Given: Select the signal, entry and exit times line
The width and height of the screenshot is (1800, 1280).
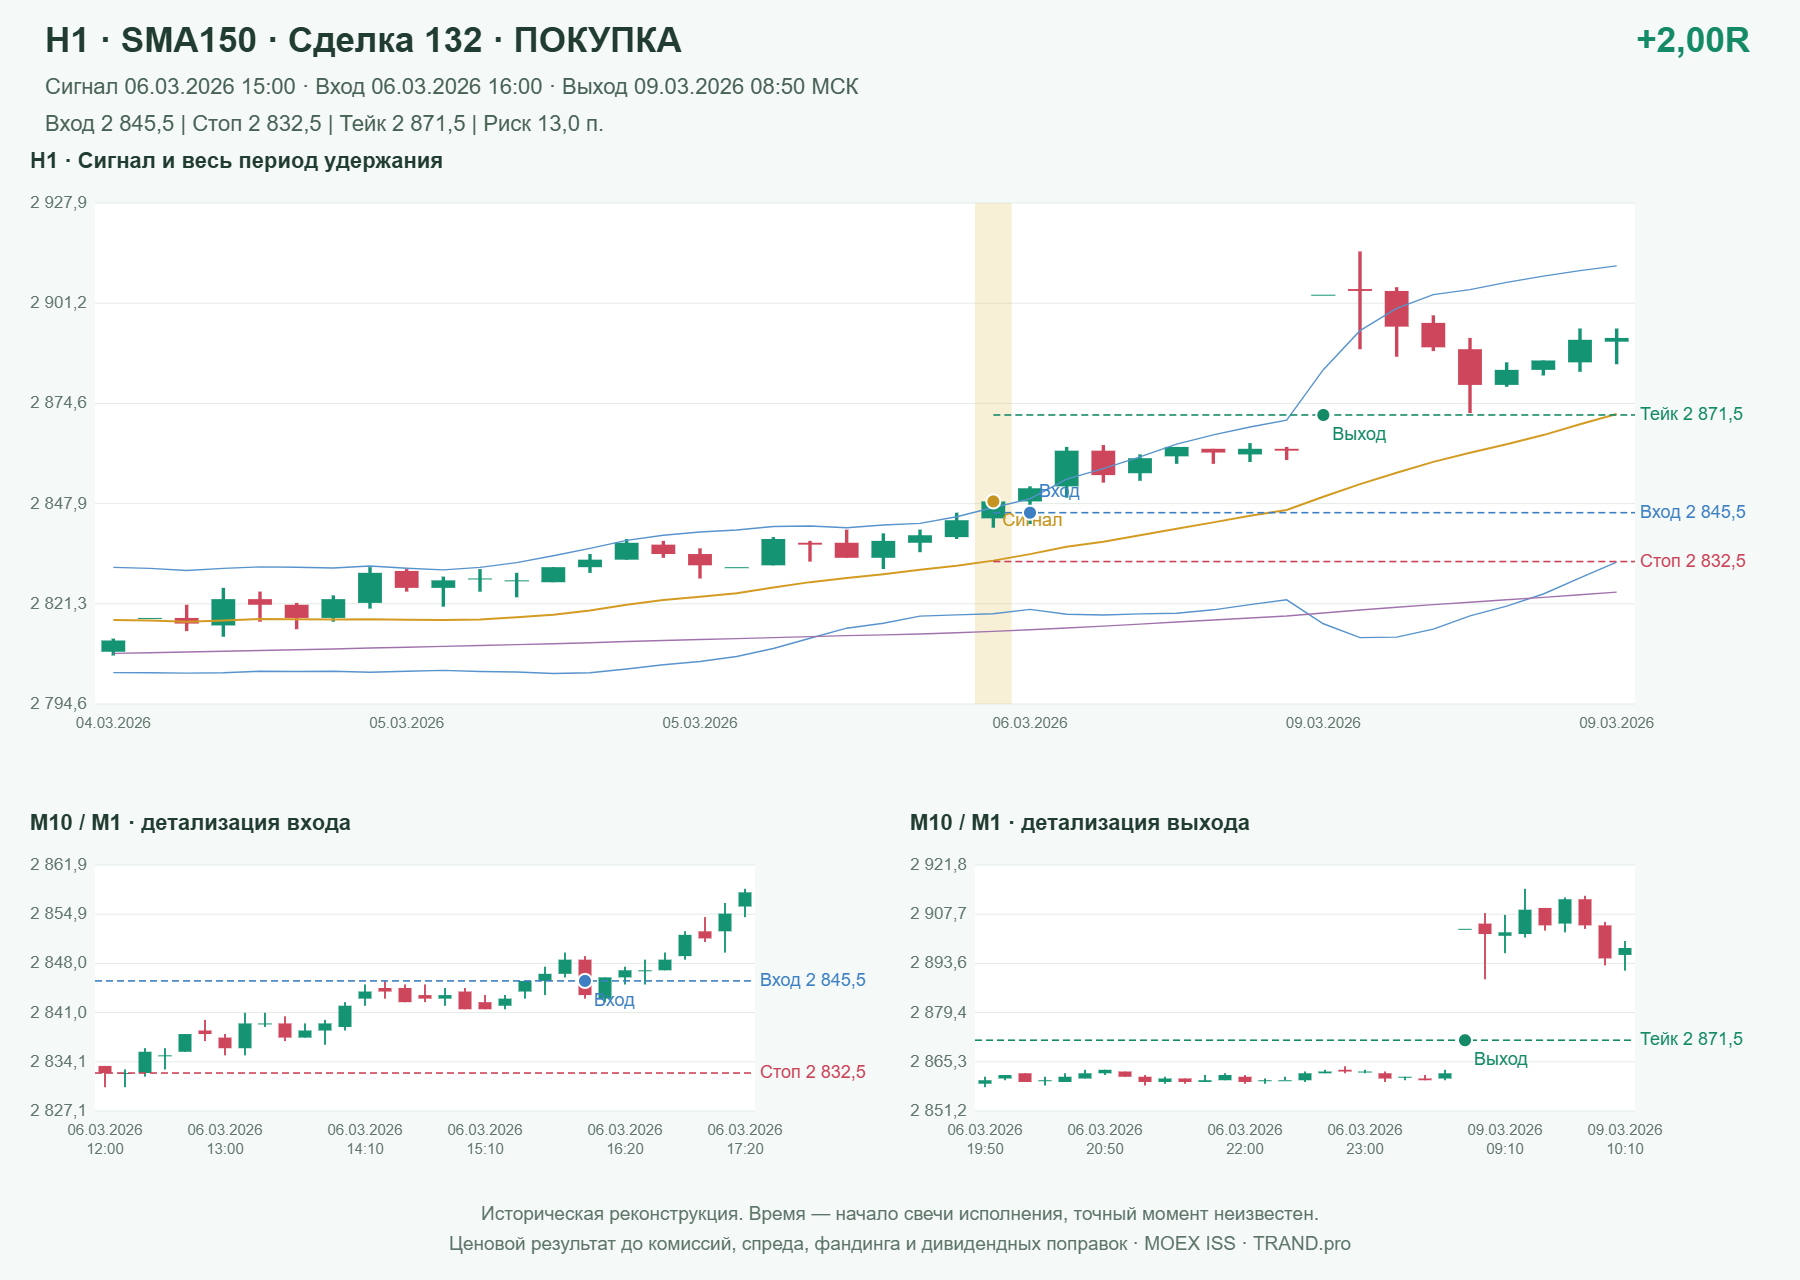Looking at the screenshot, I should click(x=451, y=87).
